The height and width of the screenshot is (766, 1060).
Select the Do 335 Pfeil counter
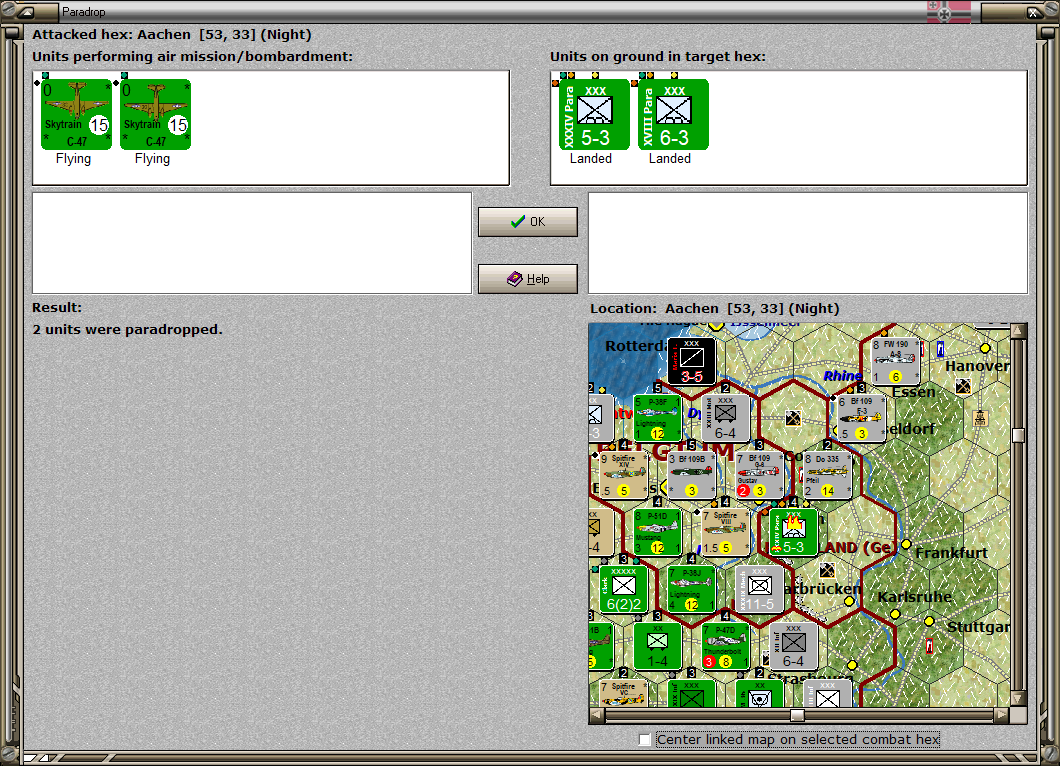pos(827,475)
